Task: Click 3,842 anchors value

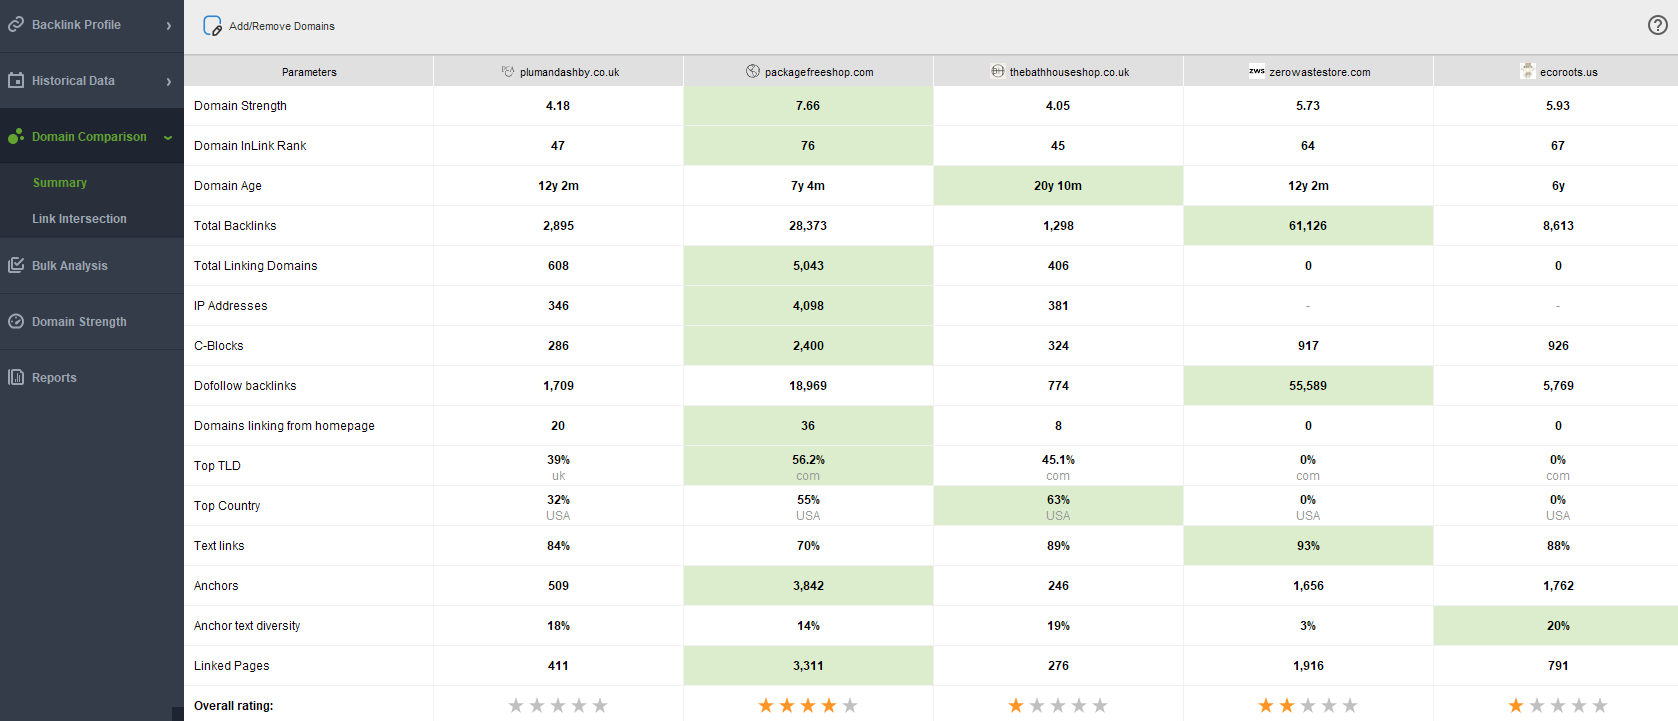Action: click(808, 586)
